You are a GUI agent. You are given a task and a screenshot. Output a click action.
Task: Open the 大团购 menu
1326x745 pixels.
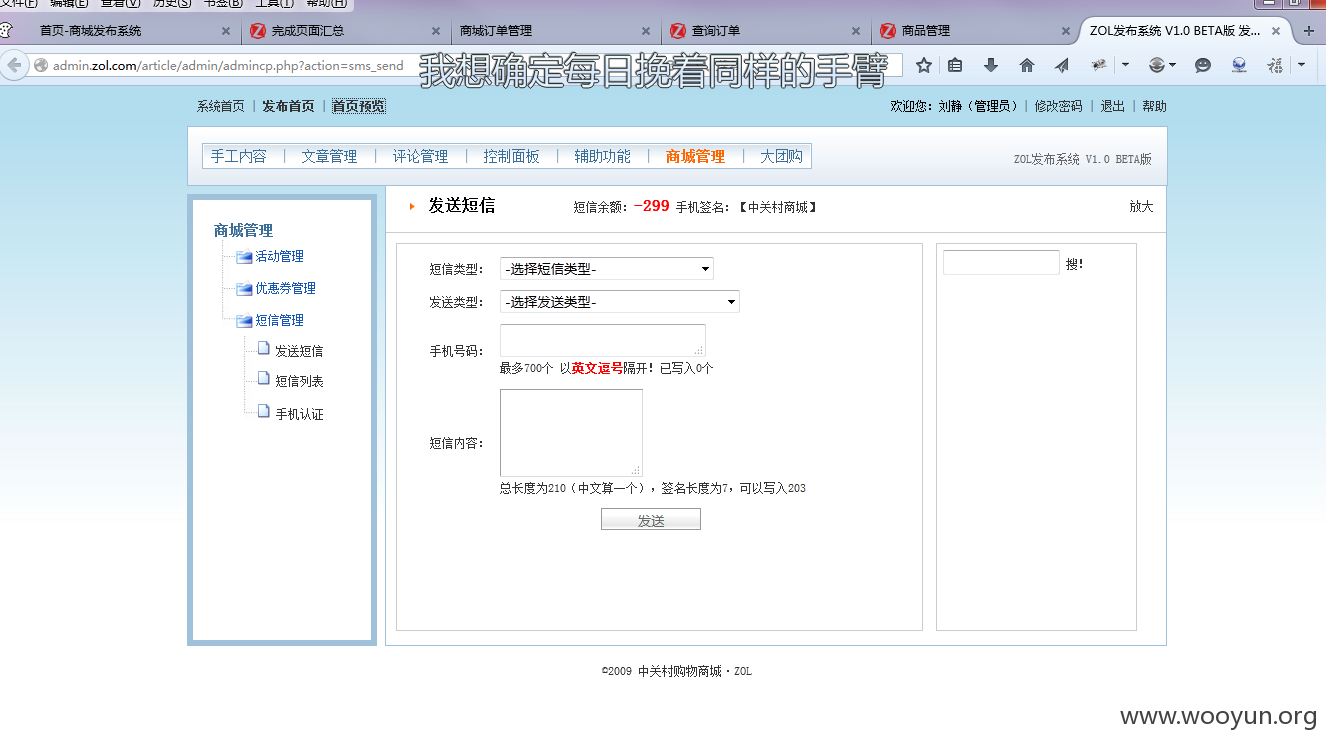point(781,157)
